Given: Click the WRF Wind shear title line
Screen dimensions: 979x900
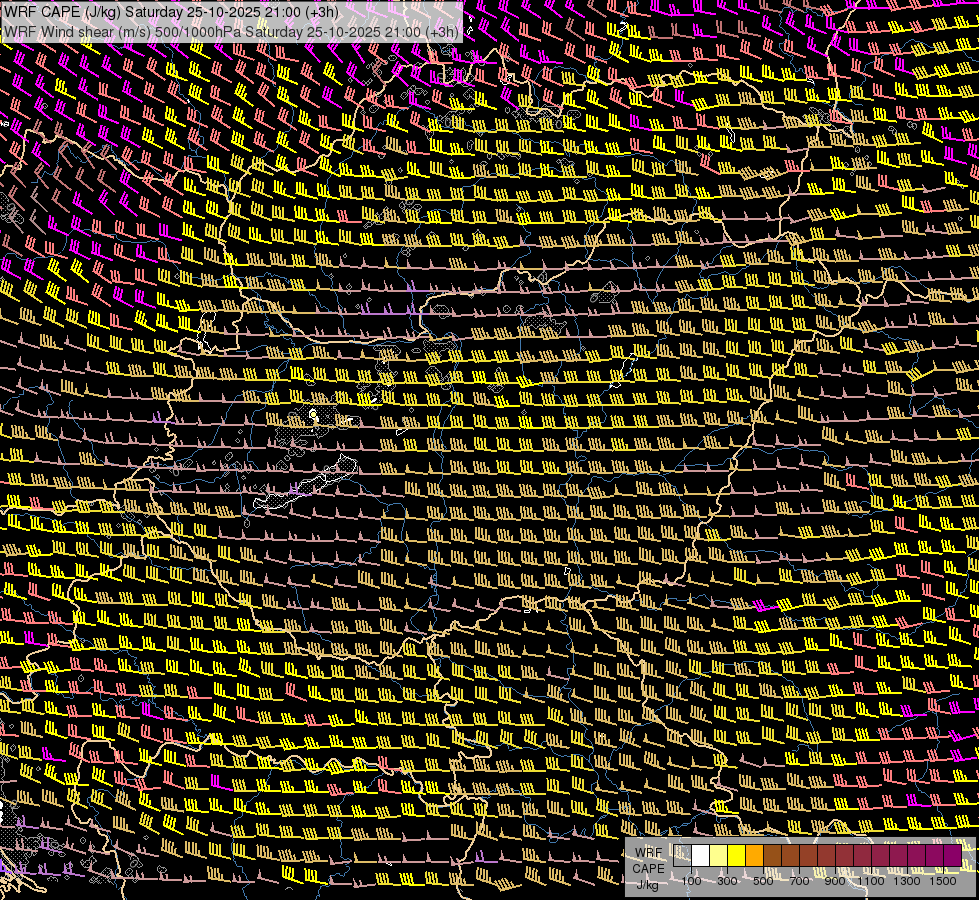Looking at the screenshot, I should [231, 32].
